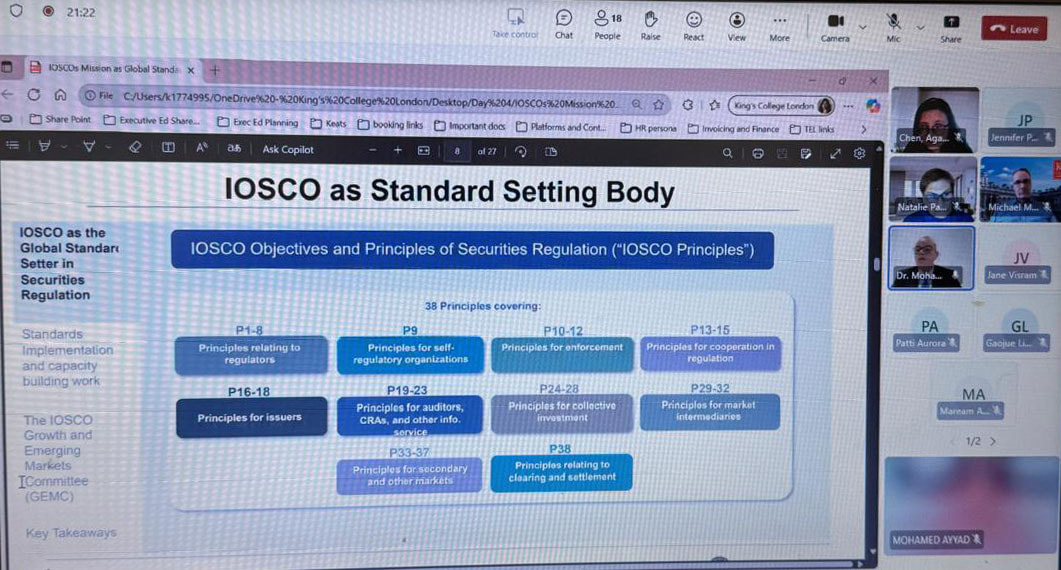Leave the meeting with Leave button
Screen dimensions: 1061x570
pos(1014,29)
